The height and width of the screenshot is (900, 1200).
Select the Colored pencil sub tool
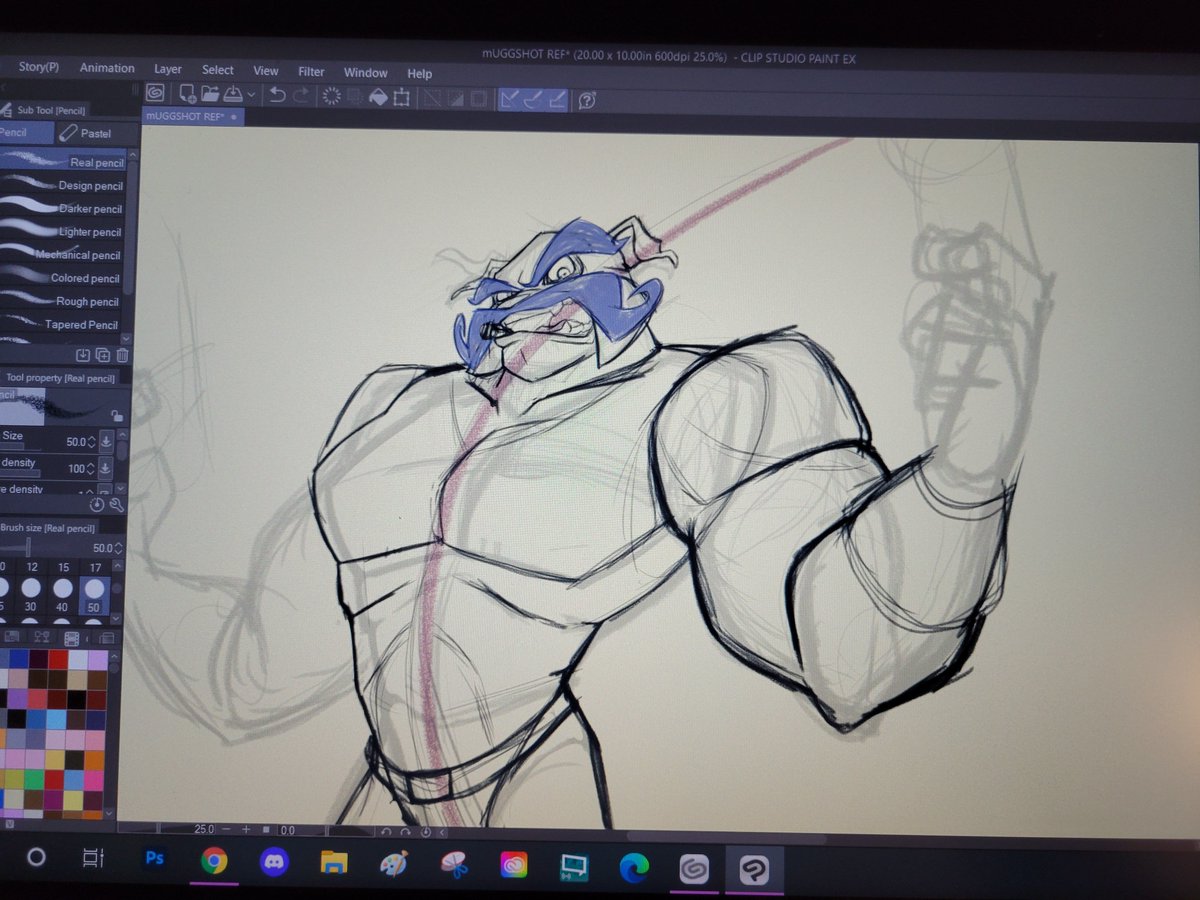(x=63, y=278)
